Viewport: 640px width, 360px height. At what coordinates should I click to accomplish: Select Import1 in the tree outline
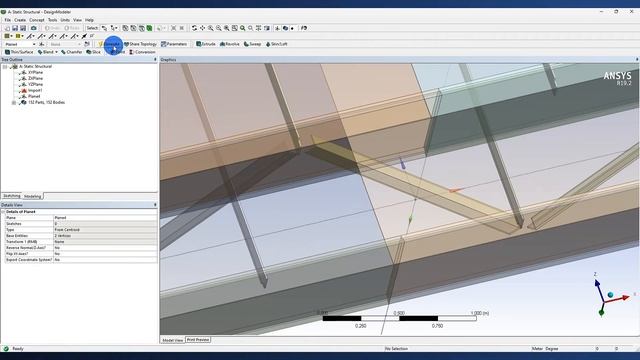coord(35,91)
